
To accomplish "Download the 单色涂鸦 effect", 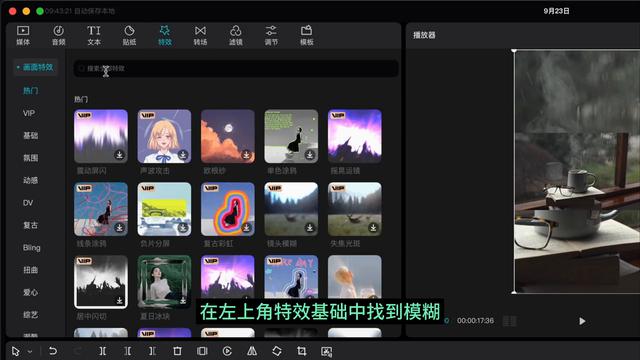I will click(x=310, y=155).
